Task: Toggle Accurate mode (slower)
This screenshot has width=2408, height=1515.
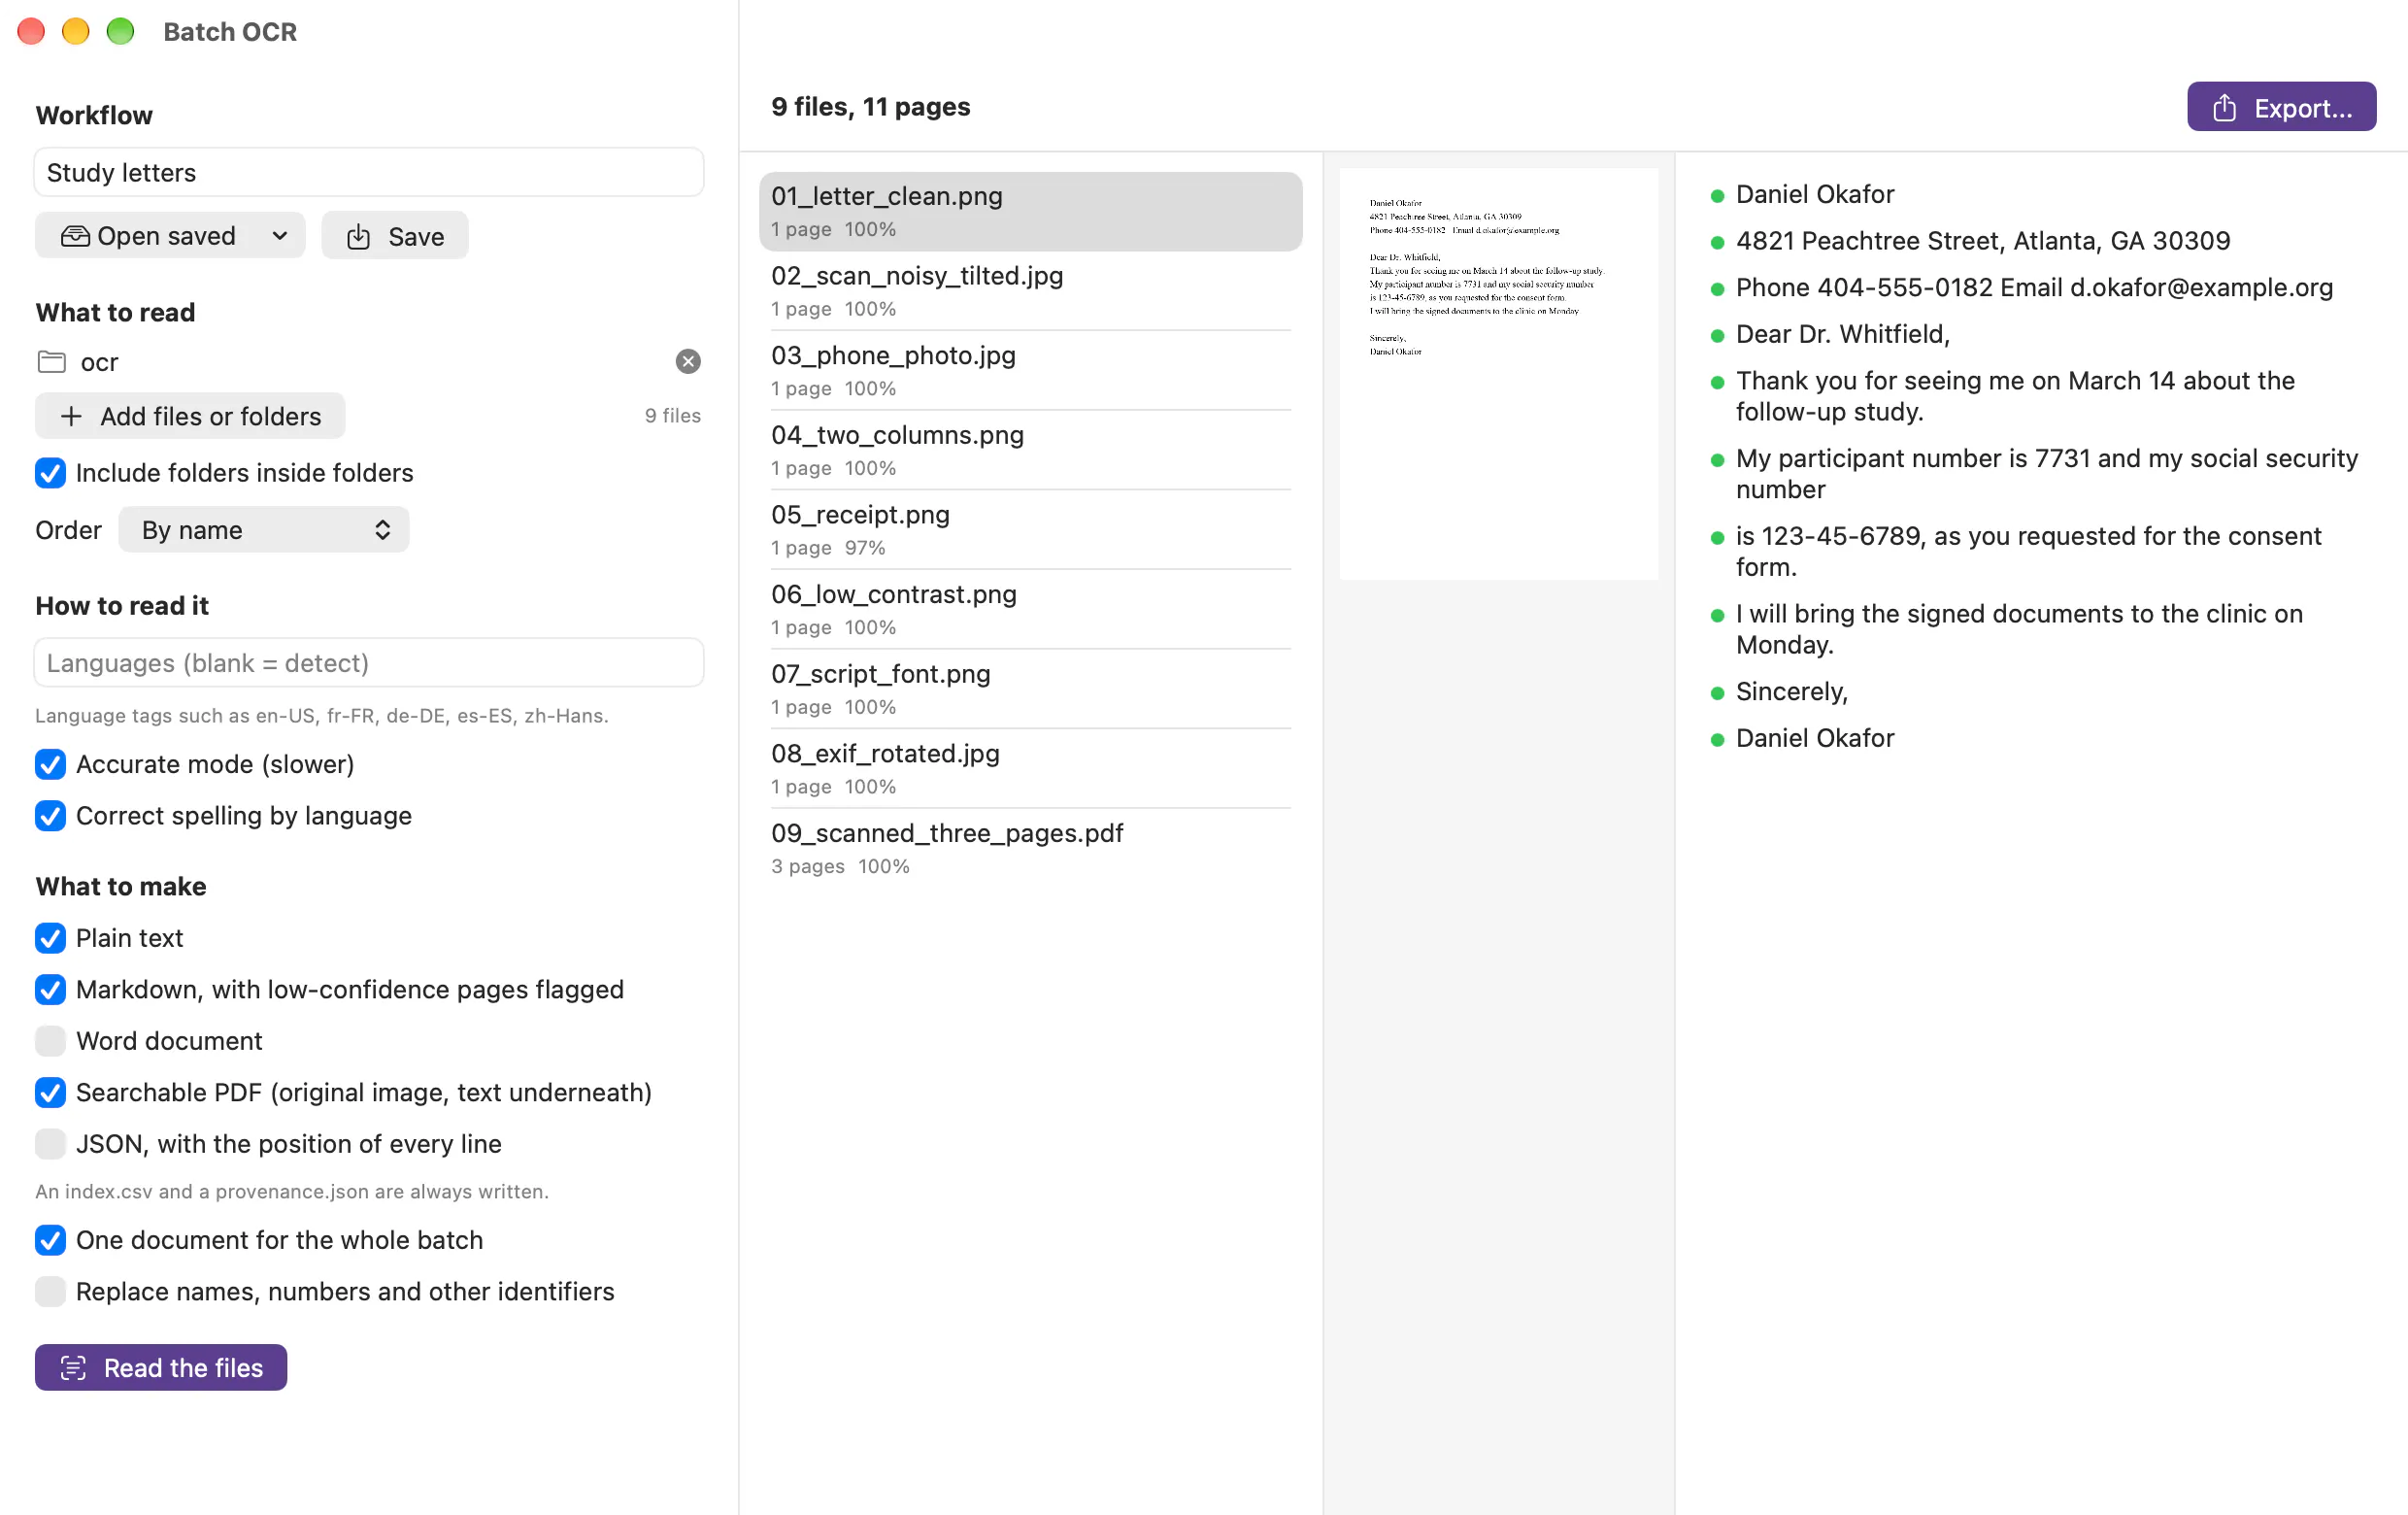Action: (50, 764)
